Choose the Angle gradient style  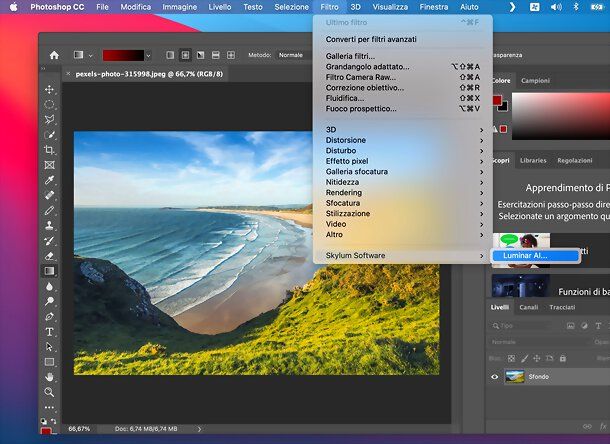tap(200, 55)
